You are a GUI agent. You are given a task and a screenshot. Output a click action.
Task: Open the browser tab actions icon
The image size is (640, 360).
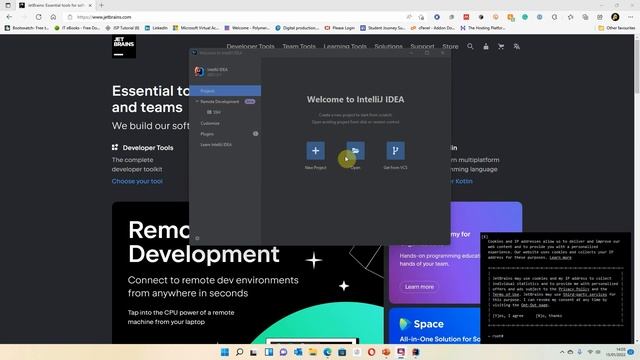8,5
